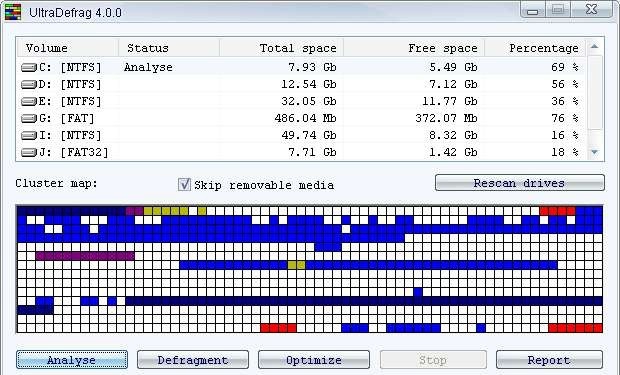Sort by Volume column header
620x375 pixels.
click(x=68, y=48)
